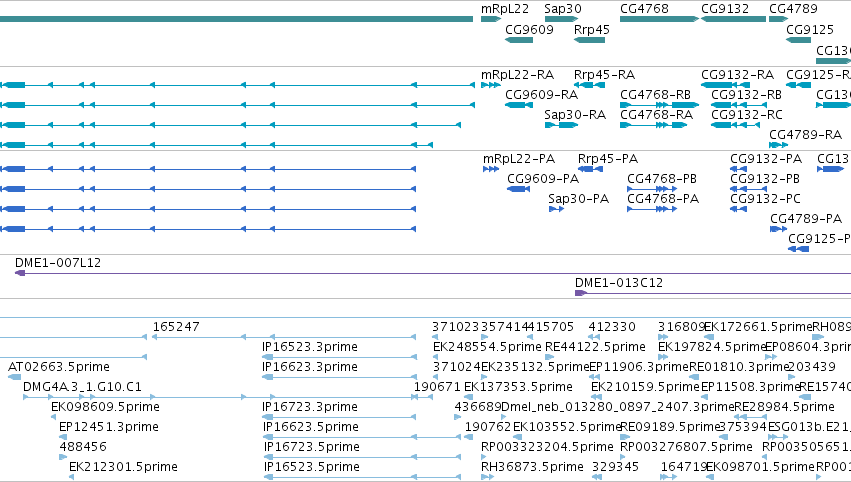Select EST label 488456
This screenshot has width=851, height=482.
[82, 447]
